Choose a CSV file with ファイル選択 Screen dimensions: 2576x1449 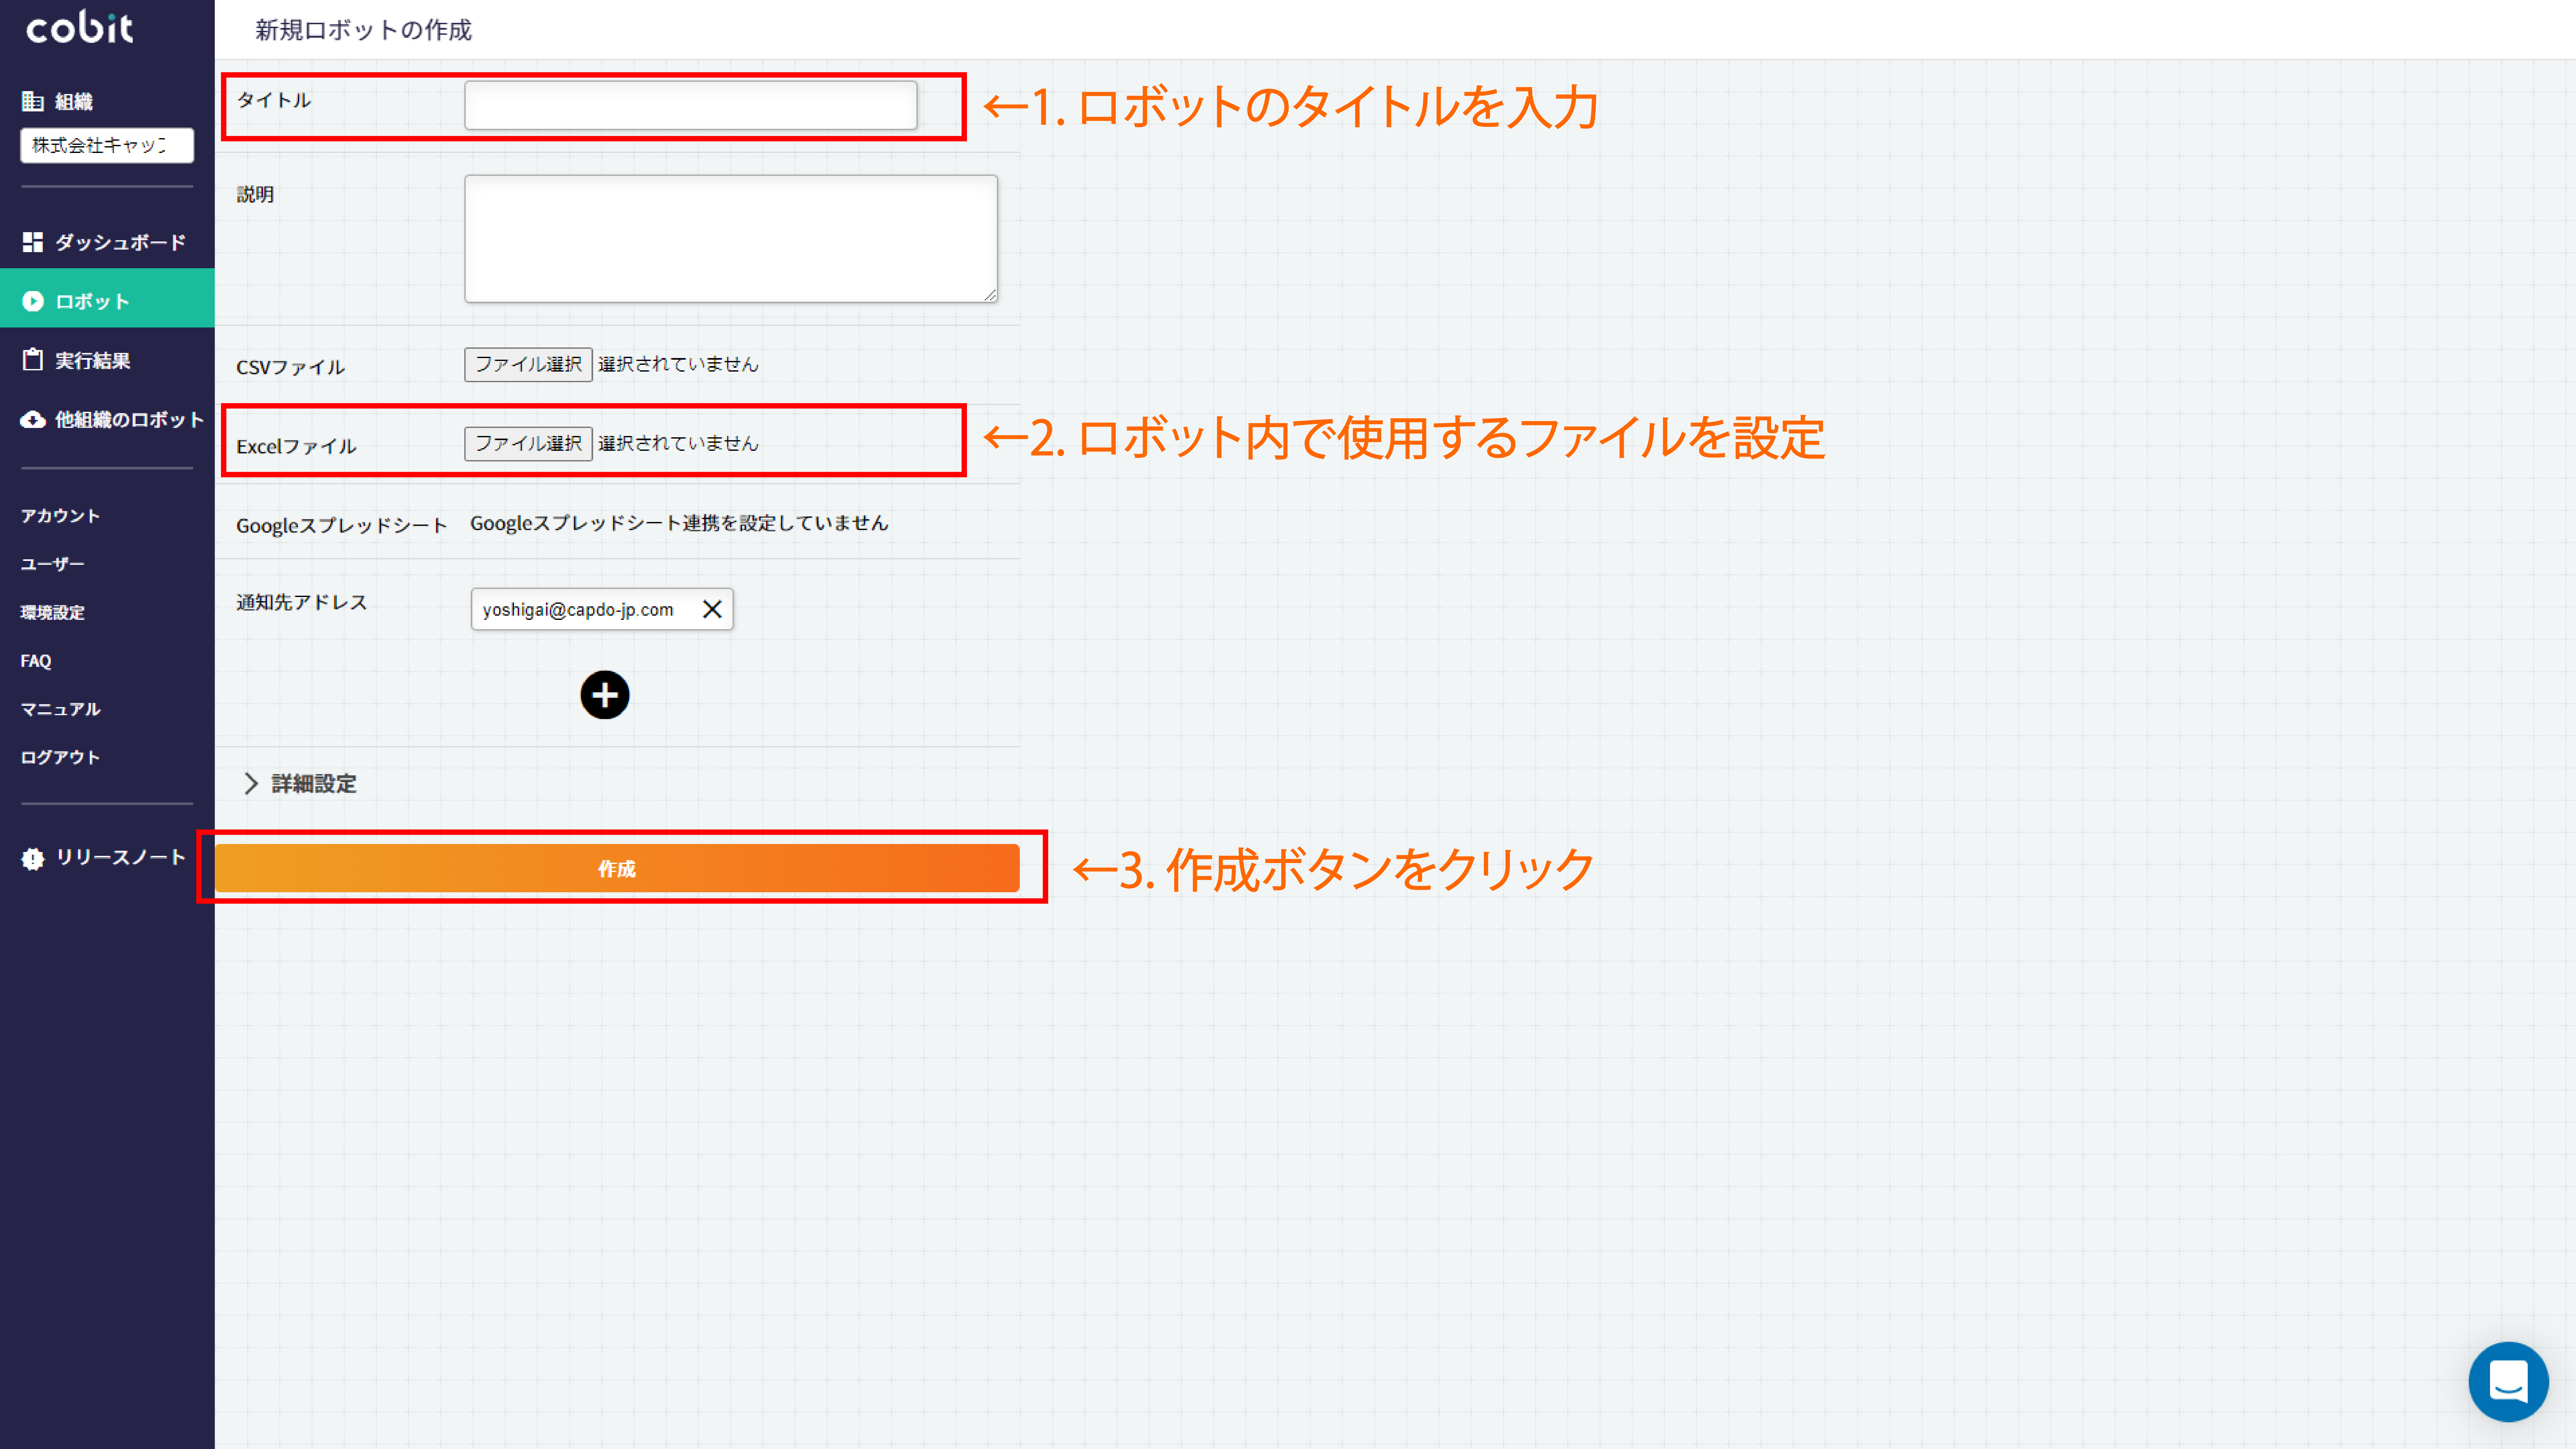click(528, 364)
